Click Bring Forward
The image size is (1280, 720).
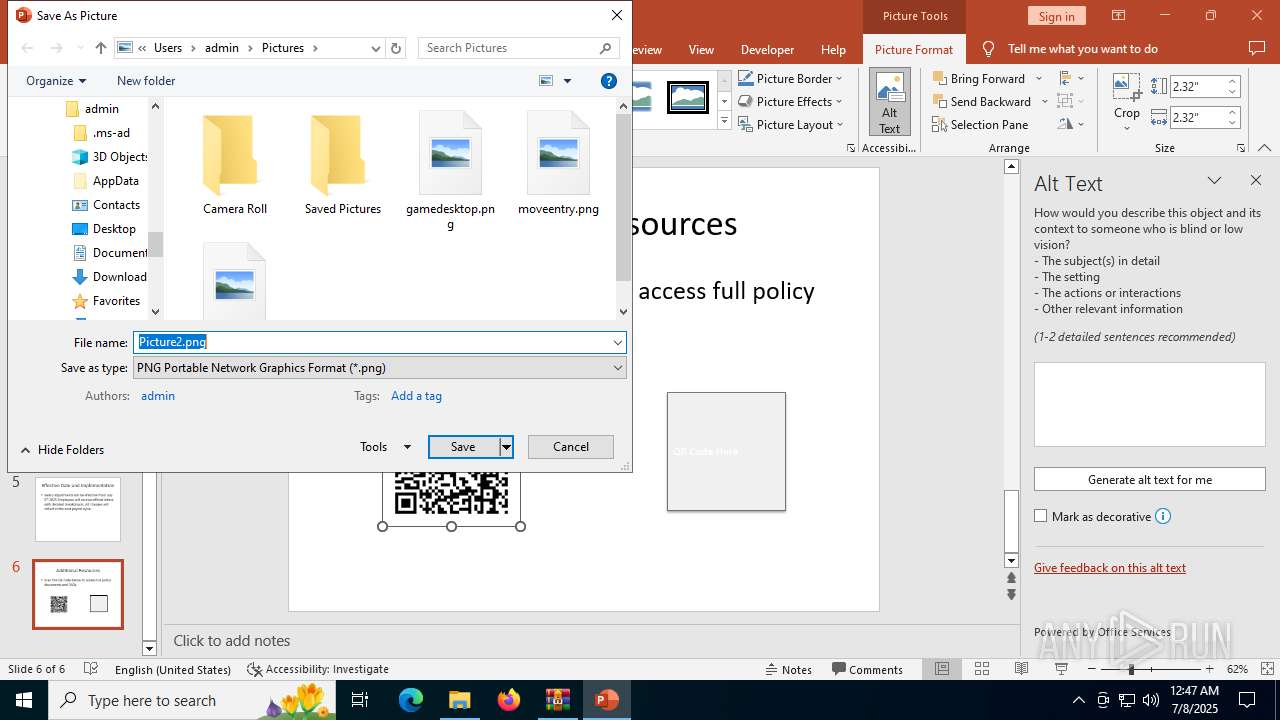(978, 79)
